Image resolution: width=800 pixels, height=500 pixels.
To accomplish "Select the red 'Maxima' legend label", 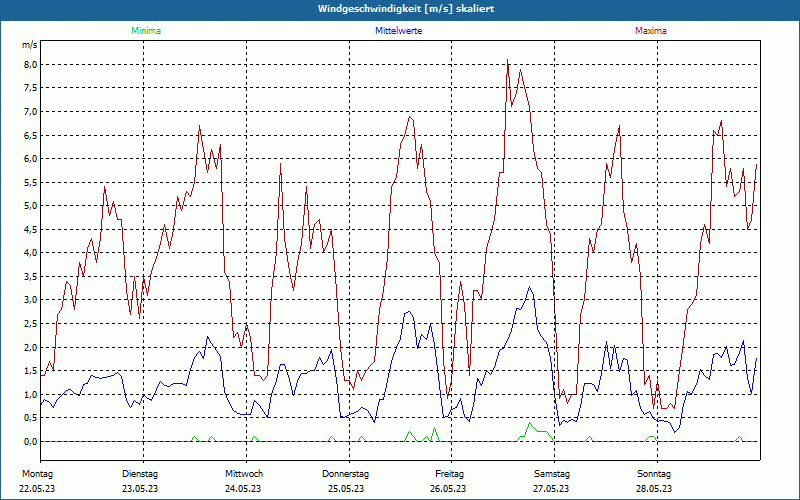I will (x=651, y=31).
